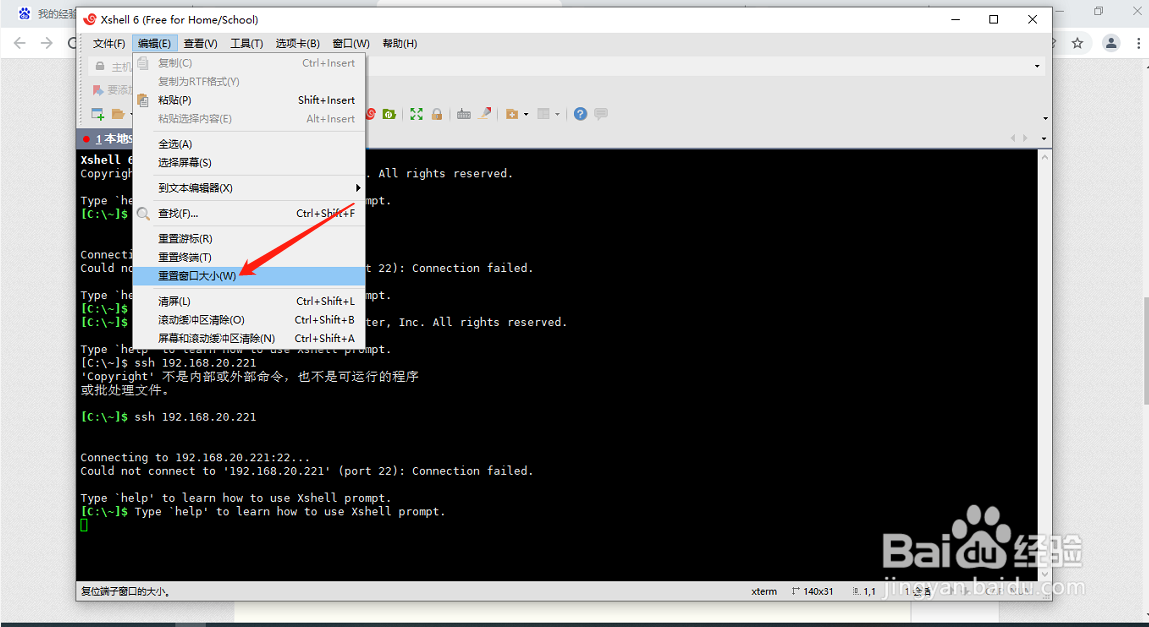Click the green Xmanager toolbar icon
Screen dimensions: 1149x627
pos(389,114)
